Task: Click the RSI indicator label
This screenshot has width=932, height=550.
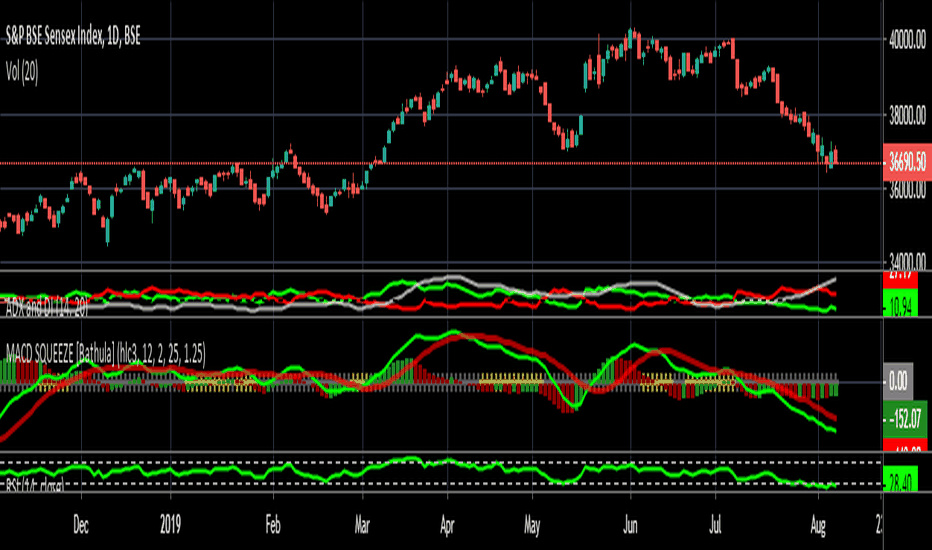Action: click(x=35, y=485)
